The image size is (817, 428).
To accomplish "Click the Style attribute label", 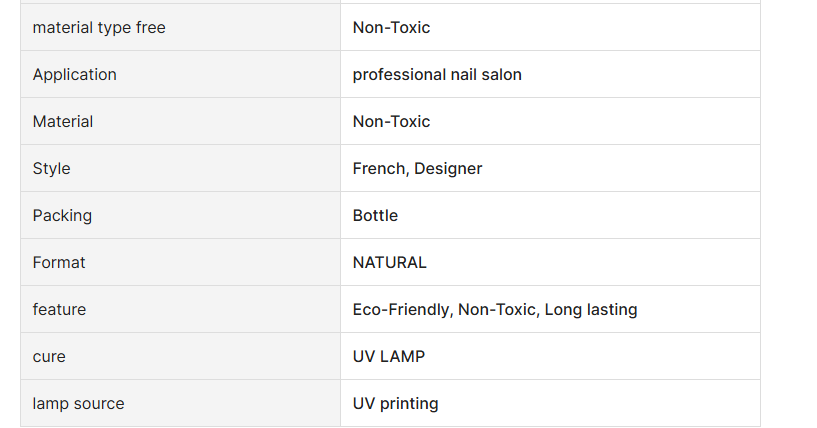I will click(51, 168).
